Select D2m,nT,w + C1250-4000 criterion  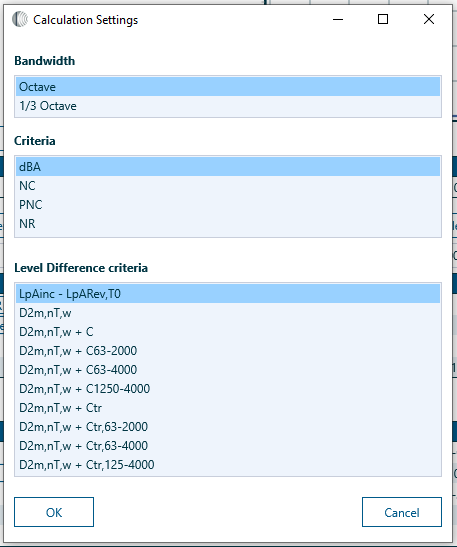coord(228,389)
